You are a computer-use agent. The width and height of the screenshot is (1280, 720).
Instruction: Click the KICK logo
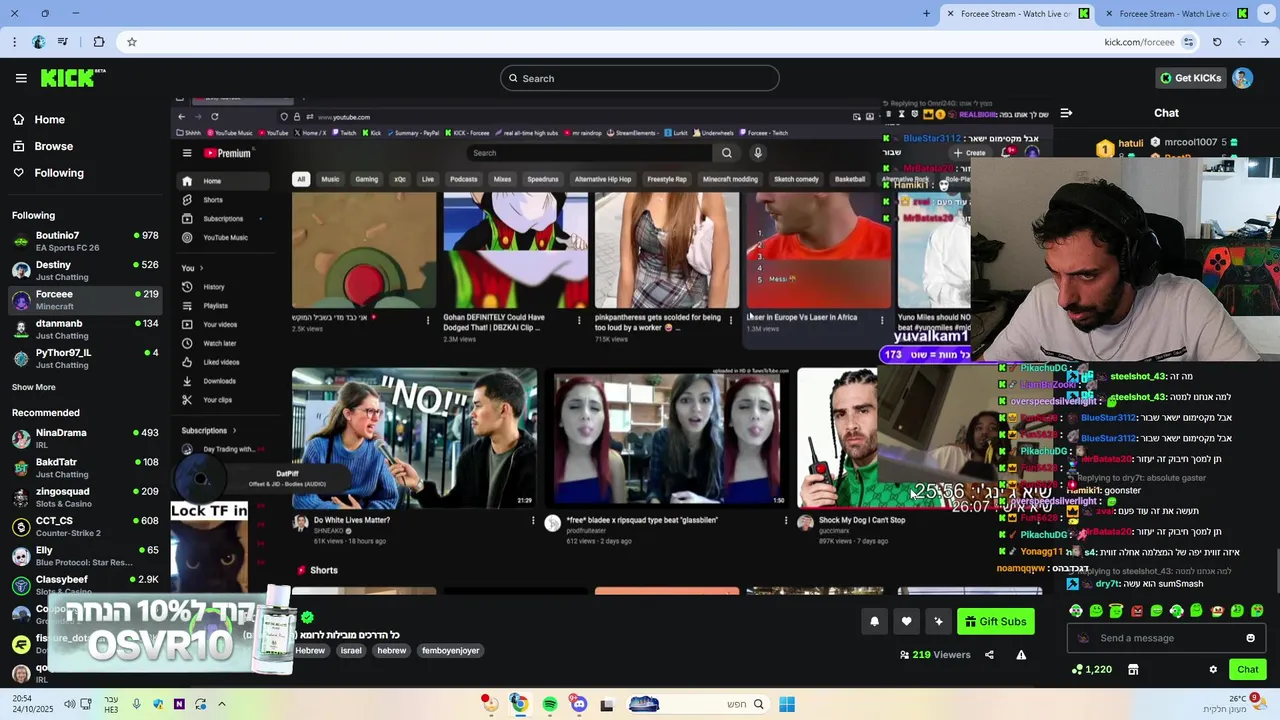[x=72, y=78]
